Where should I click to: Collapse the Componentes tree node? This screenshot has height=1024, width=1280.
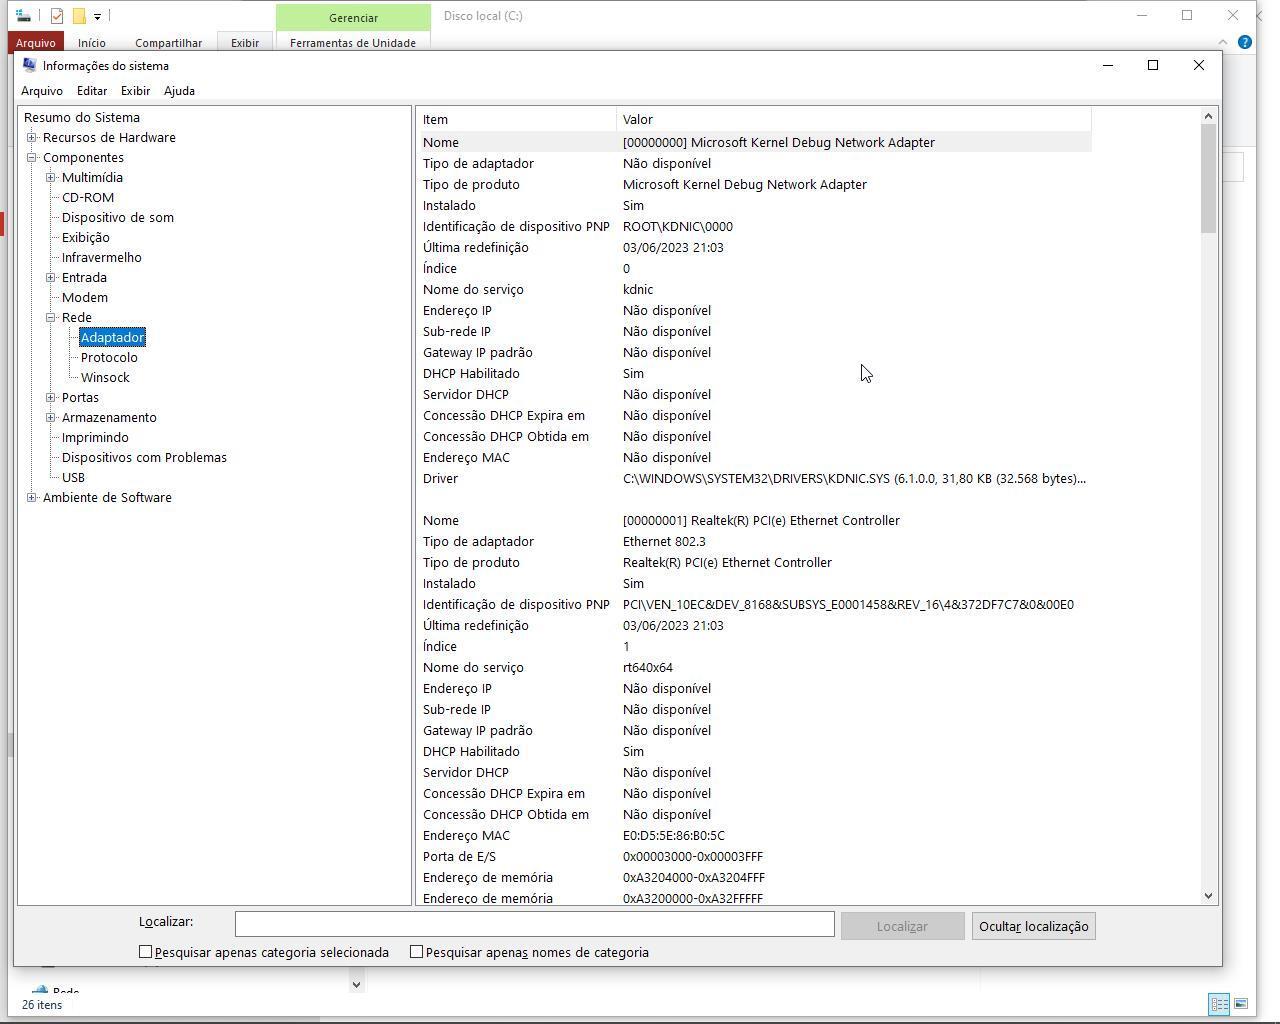[32, 157]
